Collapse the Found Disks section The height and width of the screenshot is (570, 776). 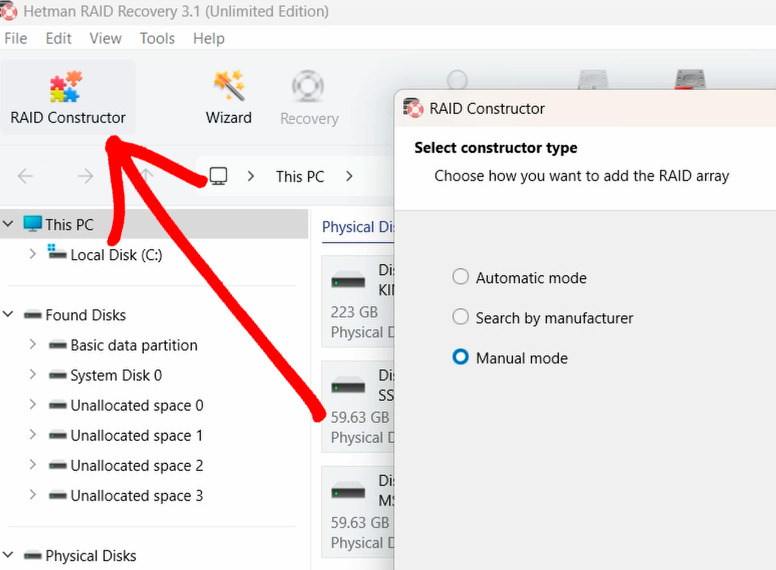coord(8,314)
